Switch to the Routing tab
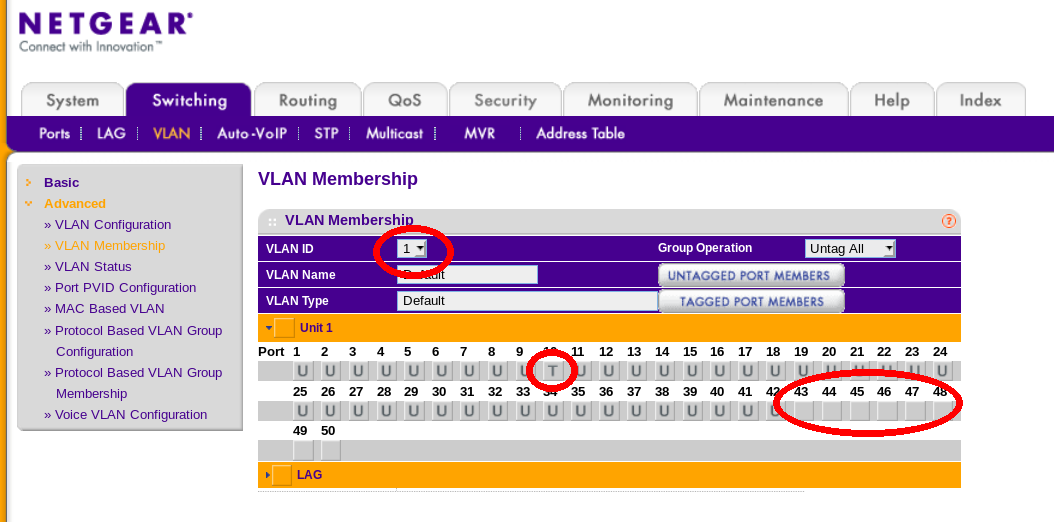Viewport: 1054px width, 522px height. click(308, 100)
